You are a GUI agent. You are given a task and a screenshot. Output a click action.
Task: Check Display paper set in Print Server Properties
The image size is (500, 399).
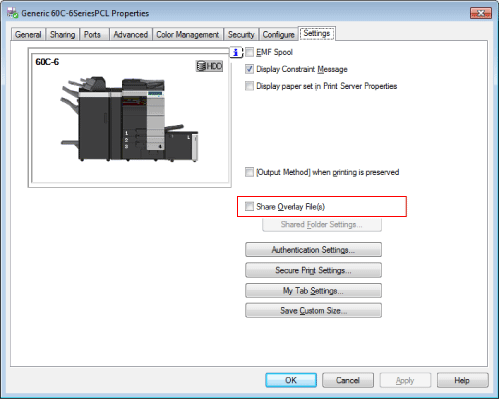249,86
